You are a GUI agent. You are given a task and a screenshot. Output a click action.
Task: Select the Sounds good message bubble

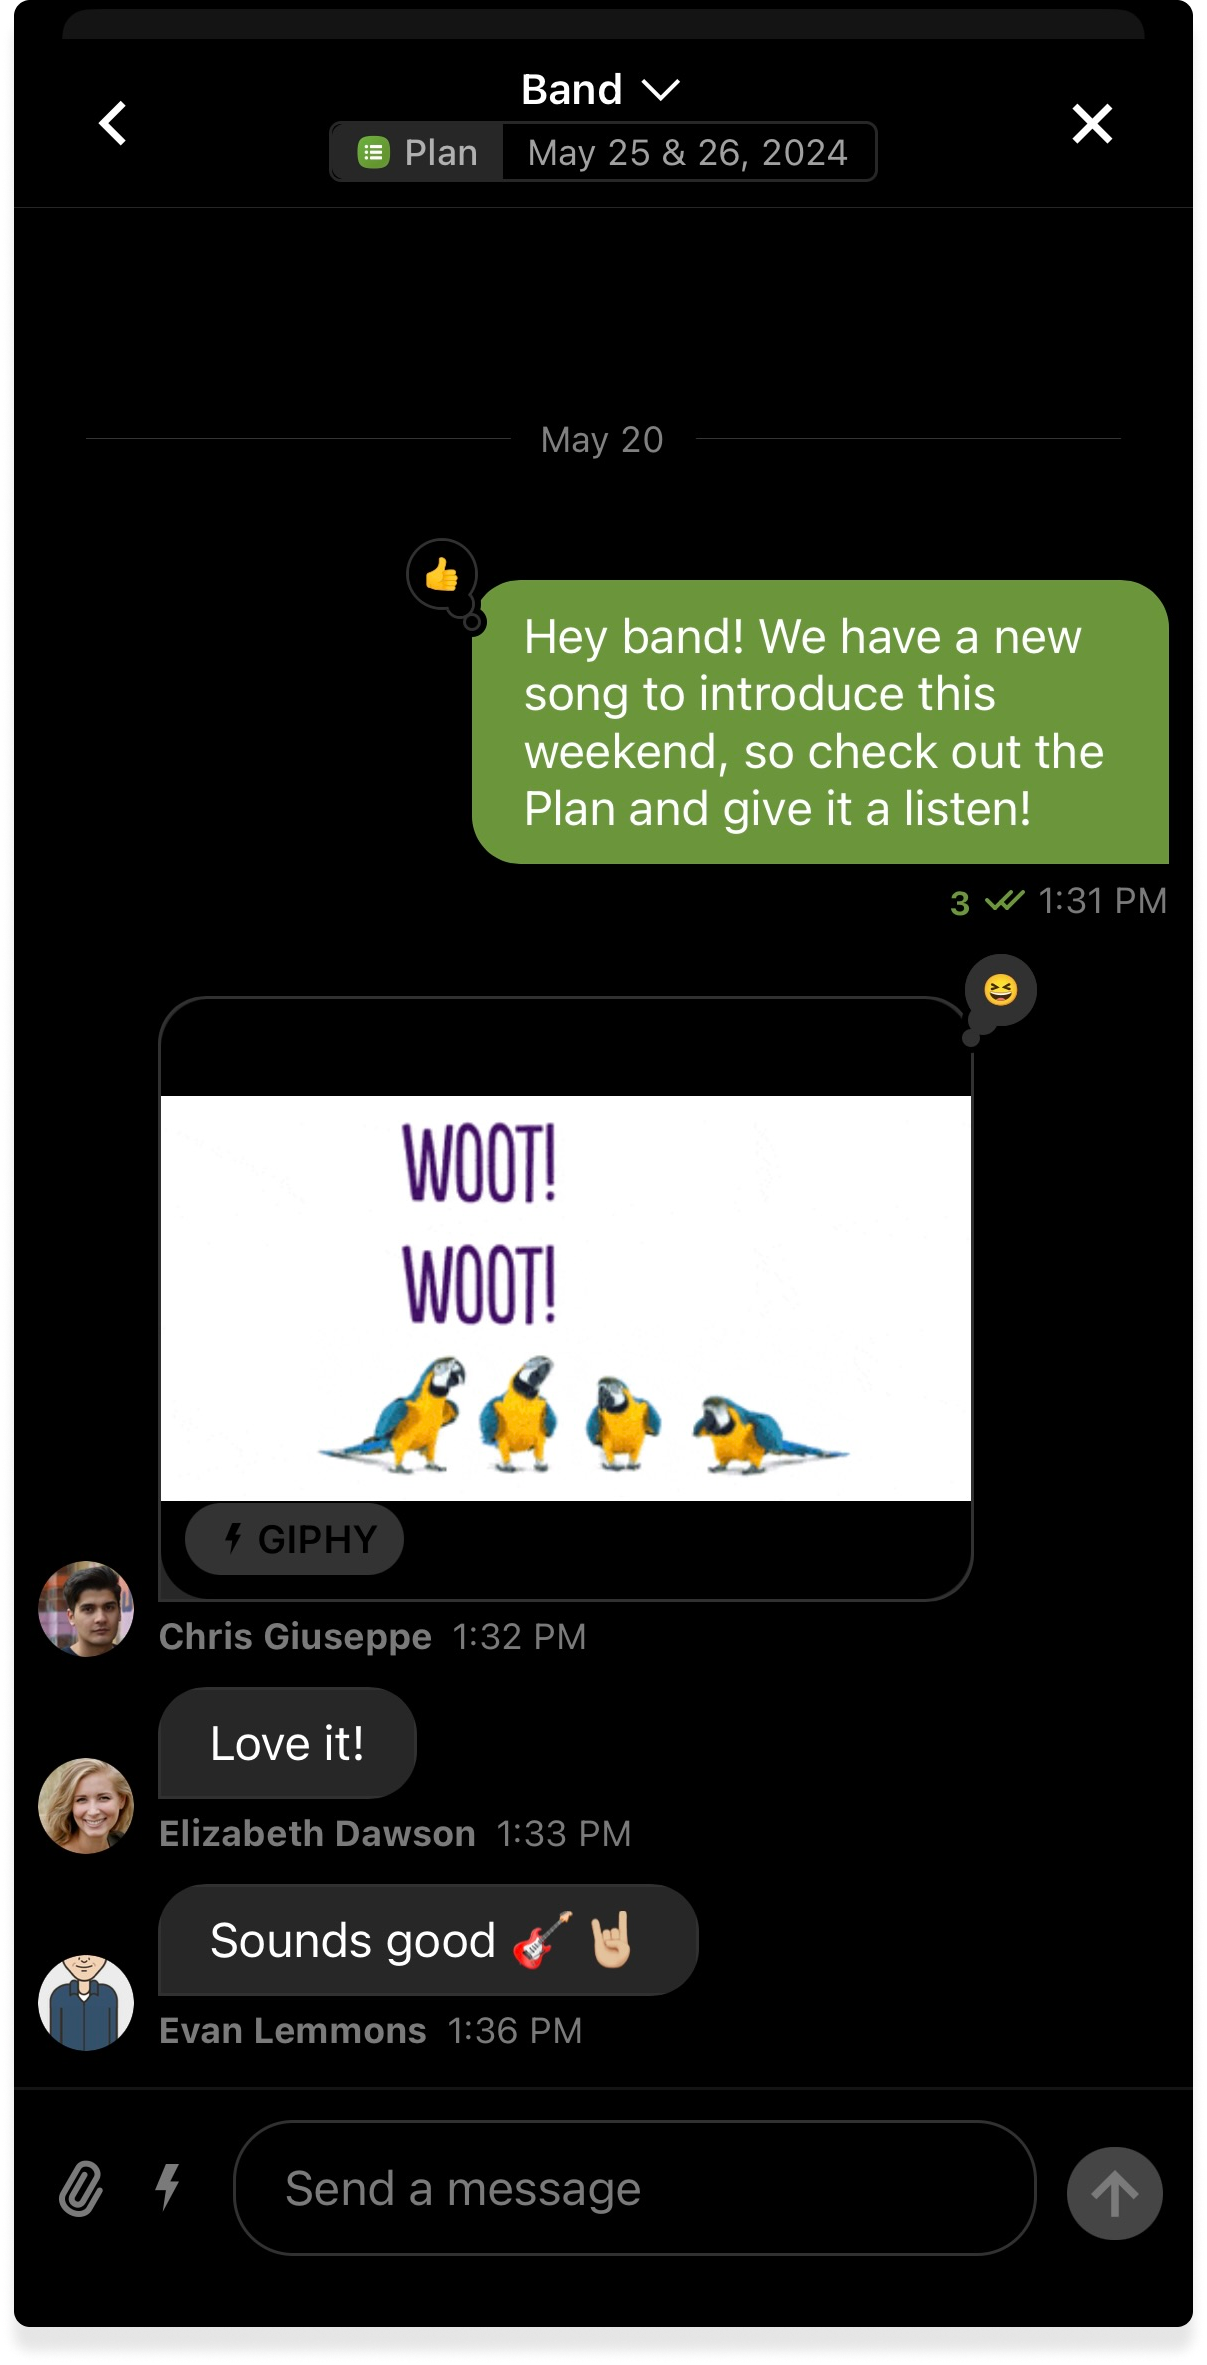coord(428,1940)
